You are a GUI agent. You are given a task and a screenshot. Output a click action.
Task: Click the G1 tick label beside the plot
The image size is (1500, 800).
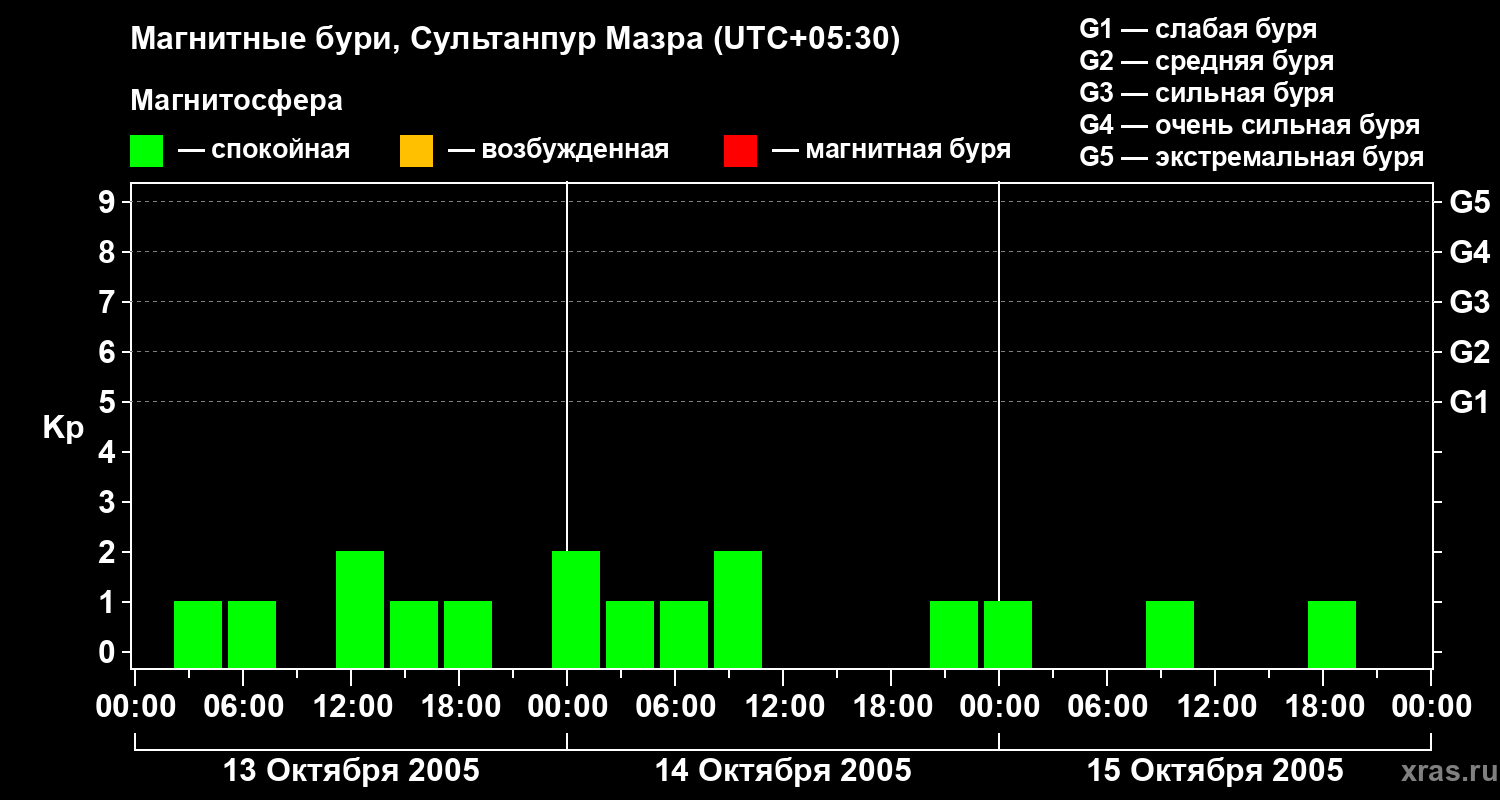1470,402
